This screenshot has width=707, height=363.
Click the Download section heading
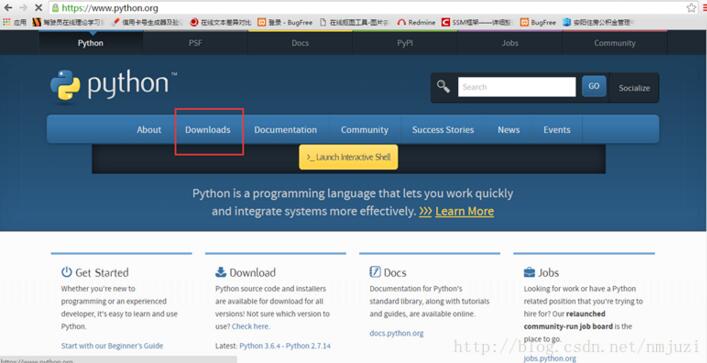252,273
